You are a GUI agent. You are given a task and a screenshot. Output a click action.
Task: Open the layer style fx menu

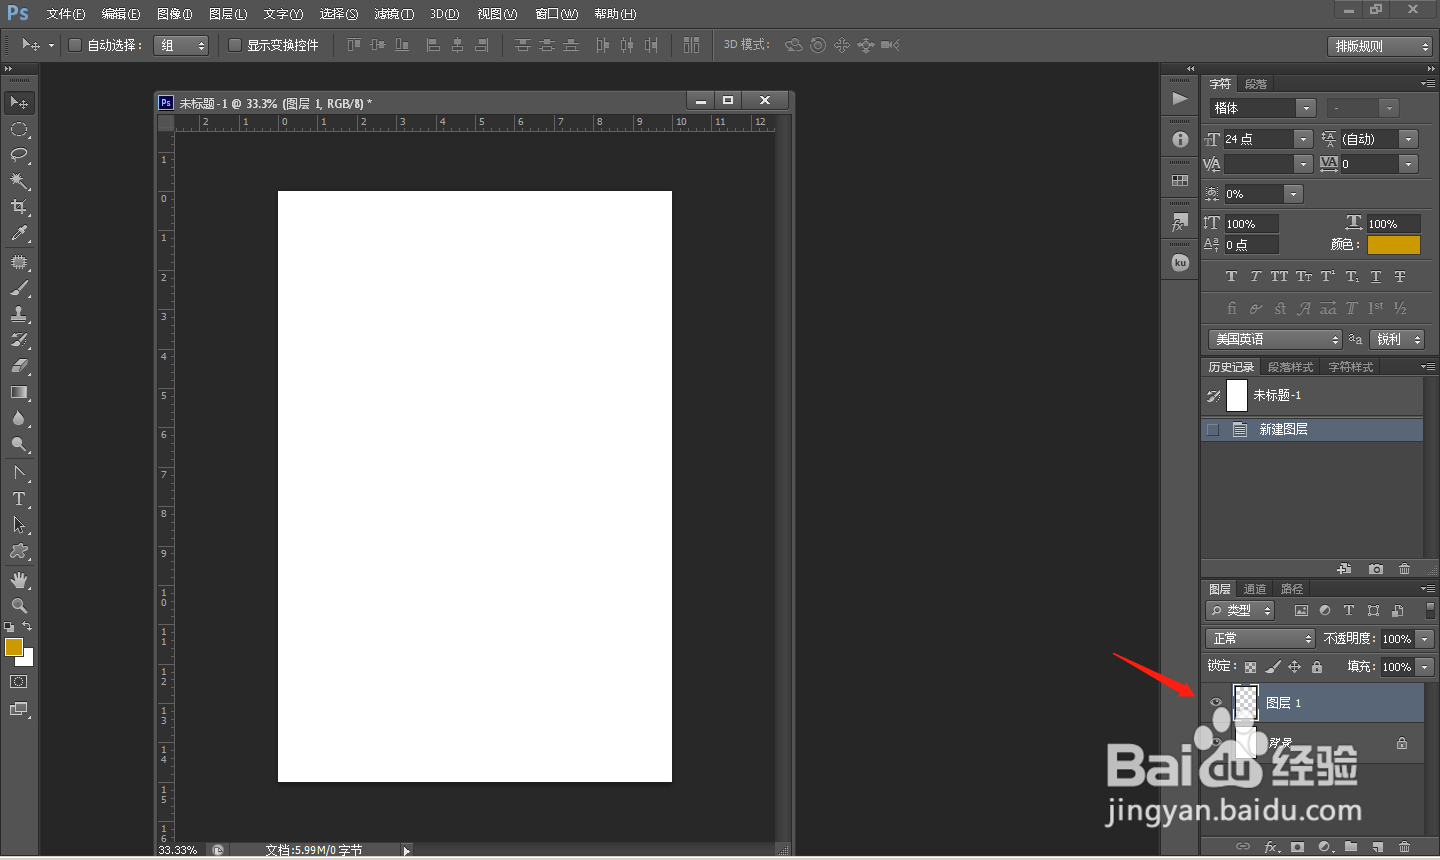click(1271, 847)
